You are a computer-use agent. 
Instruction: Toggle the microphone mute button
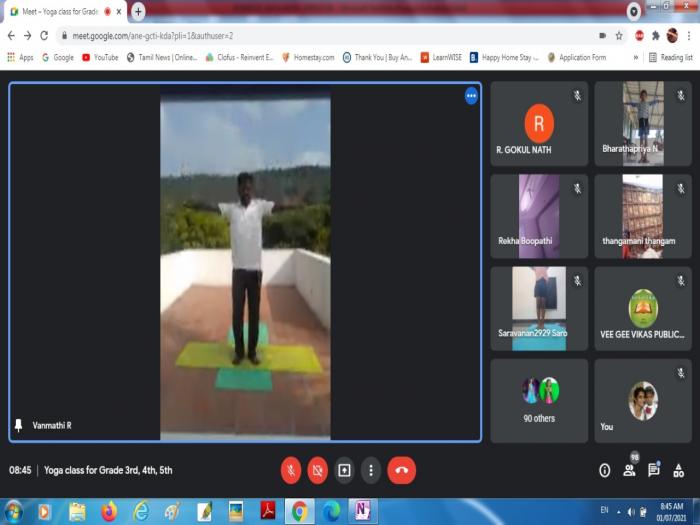point(291,470)
